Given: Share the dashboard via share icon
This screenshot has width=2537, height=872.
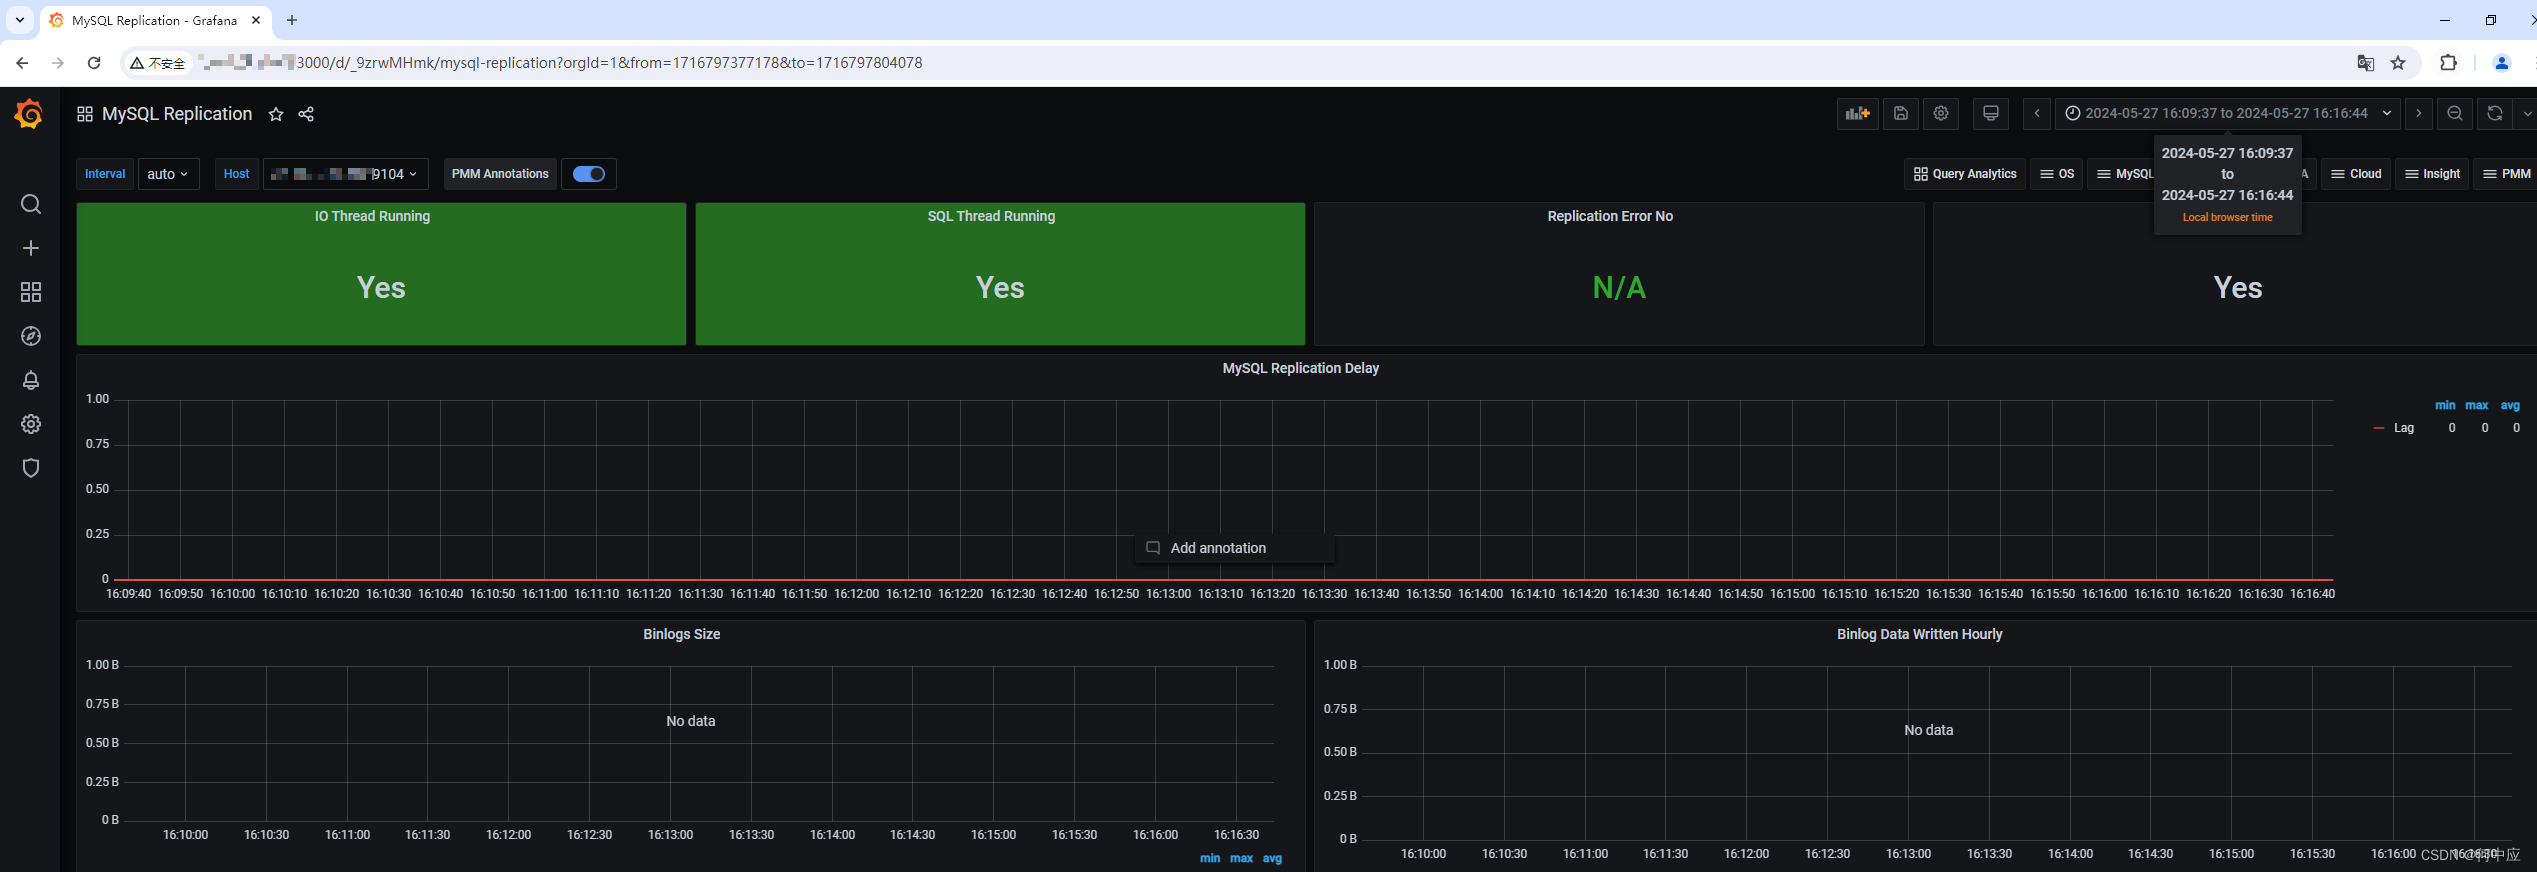Looking at the screenshot, I should click(x=306, y=114).
